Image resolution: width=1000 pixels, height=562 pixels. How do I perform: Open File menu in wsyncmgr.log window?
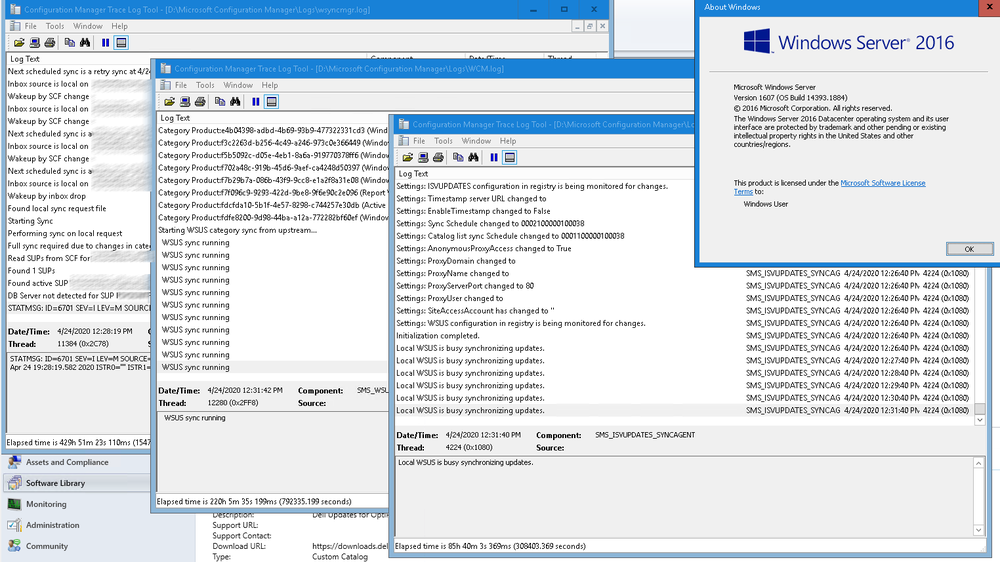31,26
